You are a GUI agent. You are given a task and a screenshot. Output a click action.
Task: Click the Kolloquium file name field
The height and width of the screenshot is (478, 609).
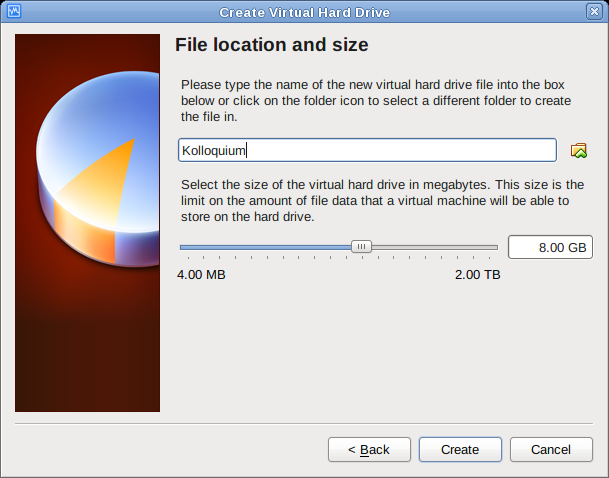point(367,150)
